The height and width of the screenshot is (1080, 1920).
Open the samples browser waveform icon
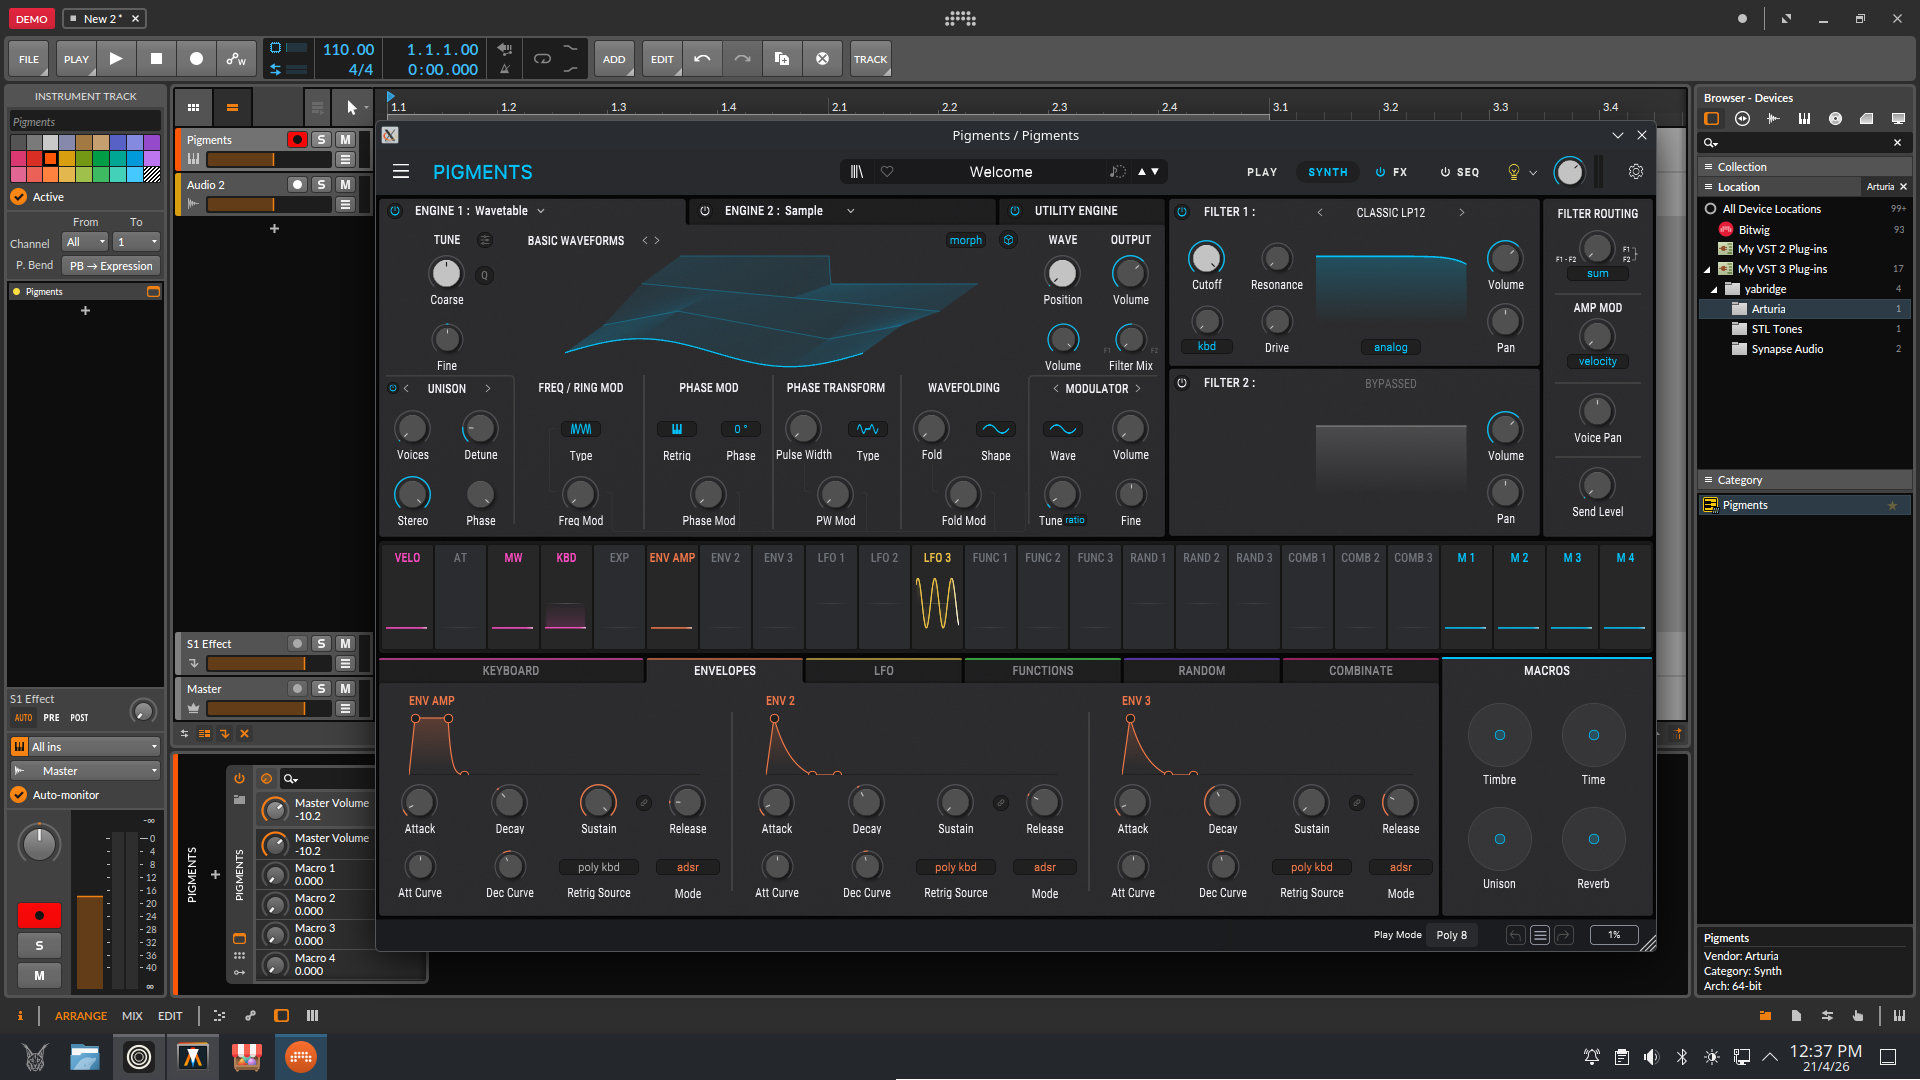click(1774, 119)
